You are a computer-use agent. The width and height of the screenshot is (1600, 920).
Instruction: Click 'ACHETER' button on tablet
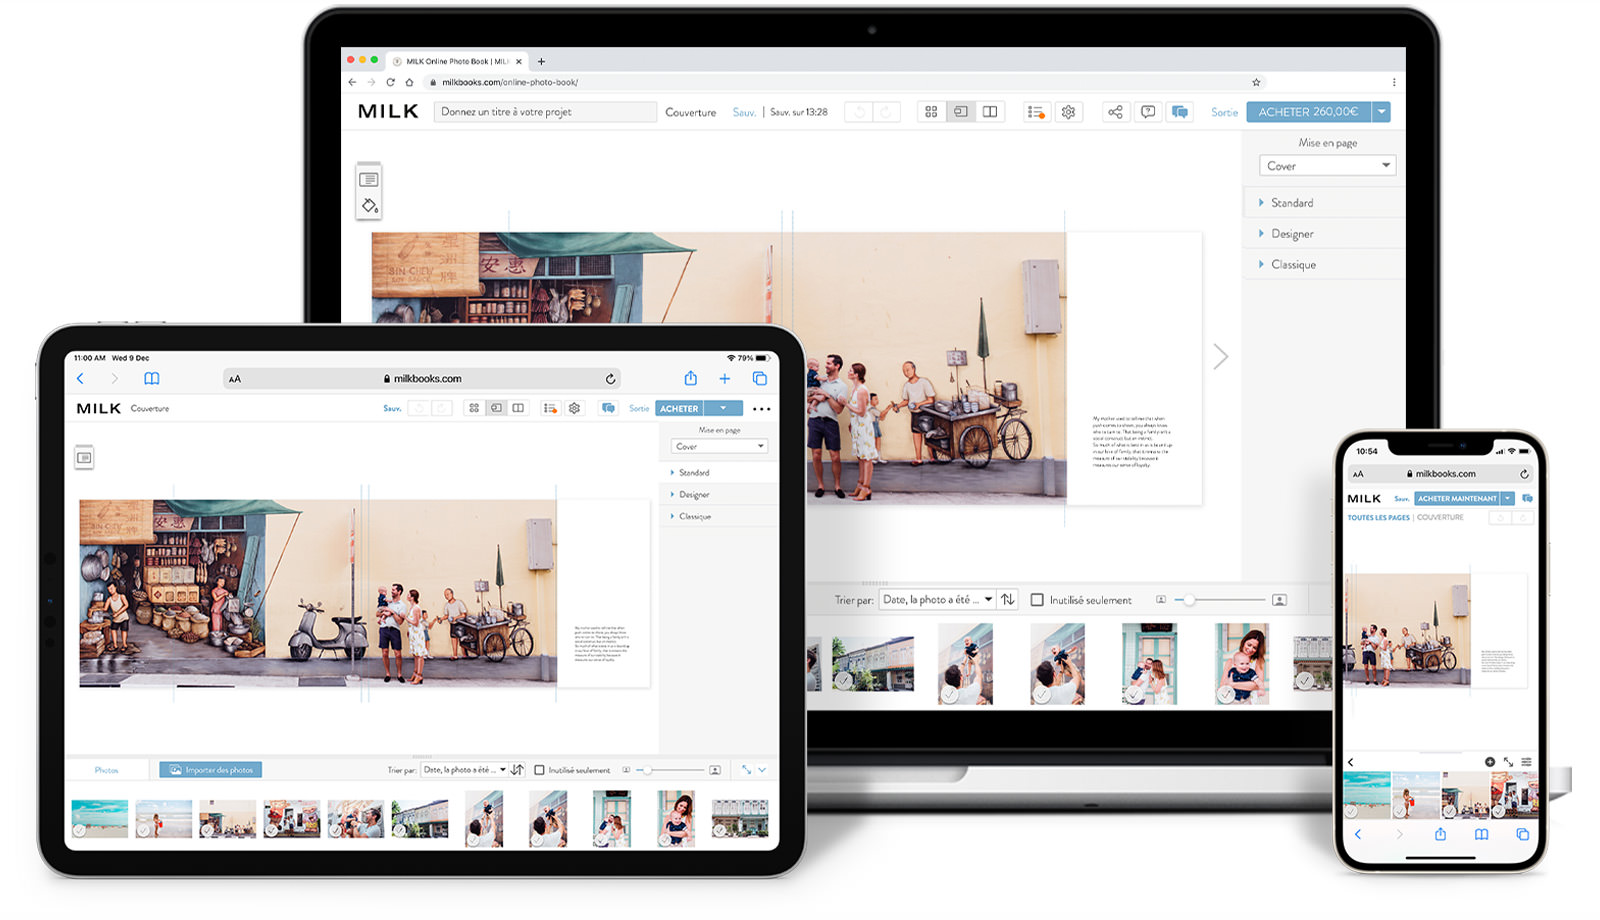coord(679,408)
